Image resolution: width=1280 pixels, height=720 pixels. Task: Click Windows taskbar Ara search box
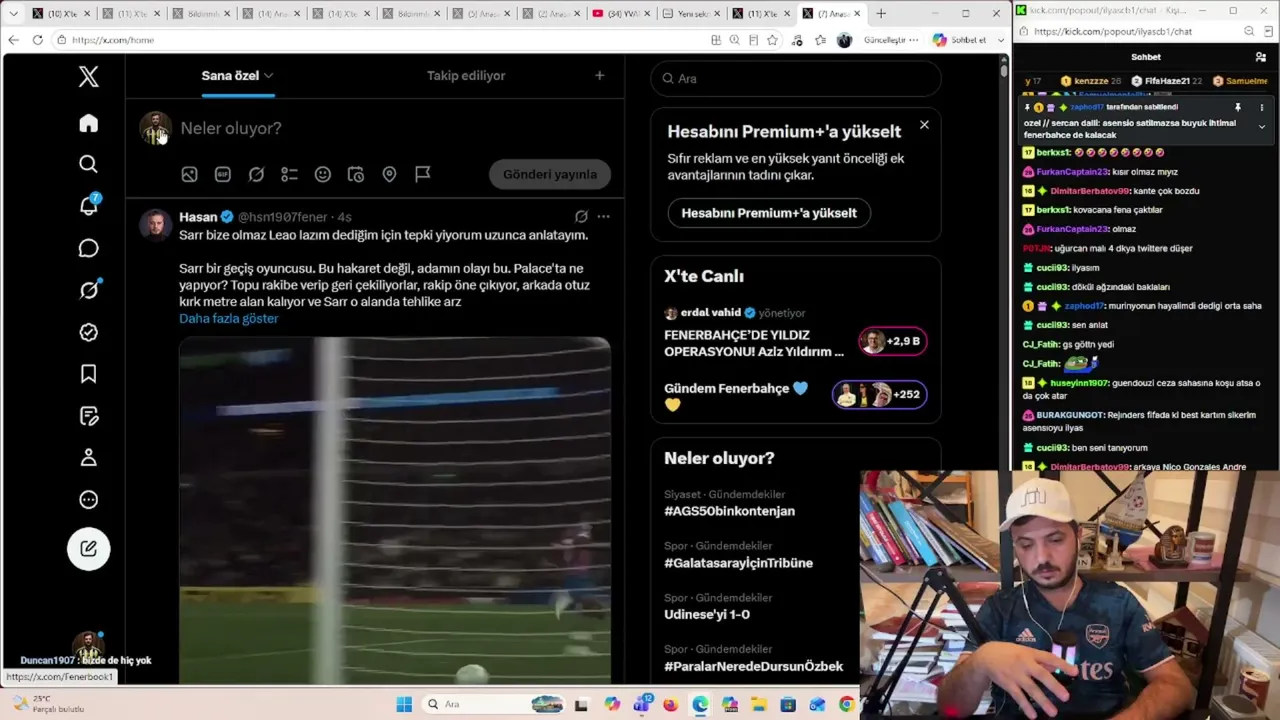(495, 704)
